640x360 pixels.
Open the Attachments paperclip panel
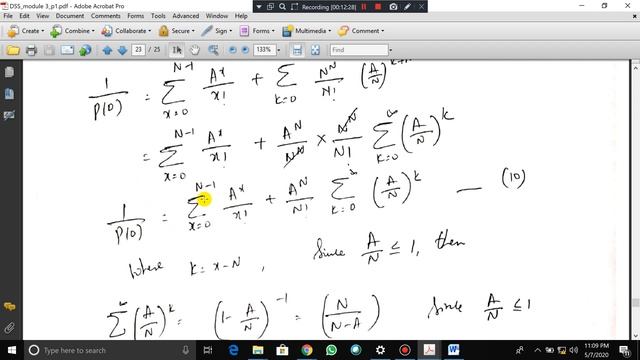[9, 328]
